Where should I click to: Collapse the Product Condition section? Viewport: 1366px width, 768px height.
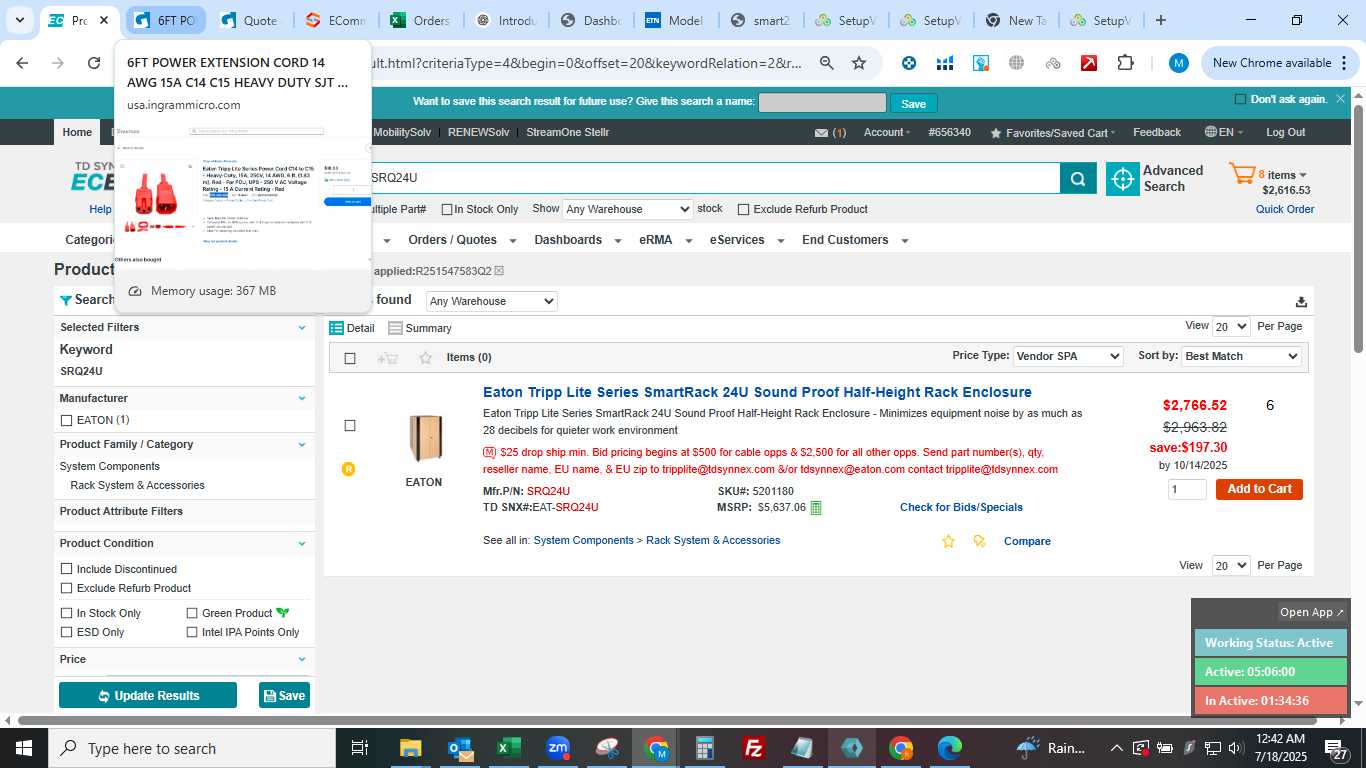302,544
